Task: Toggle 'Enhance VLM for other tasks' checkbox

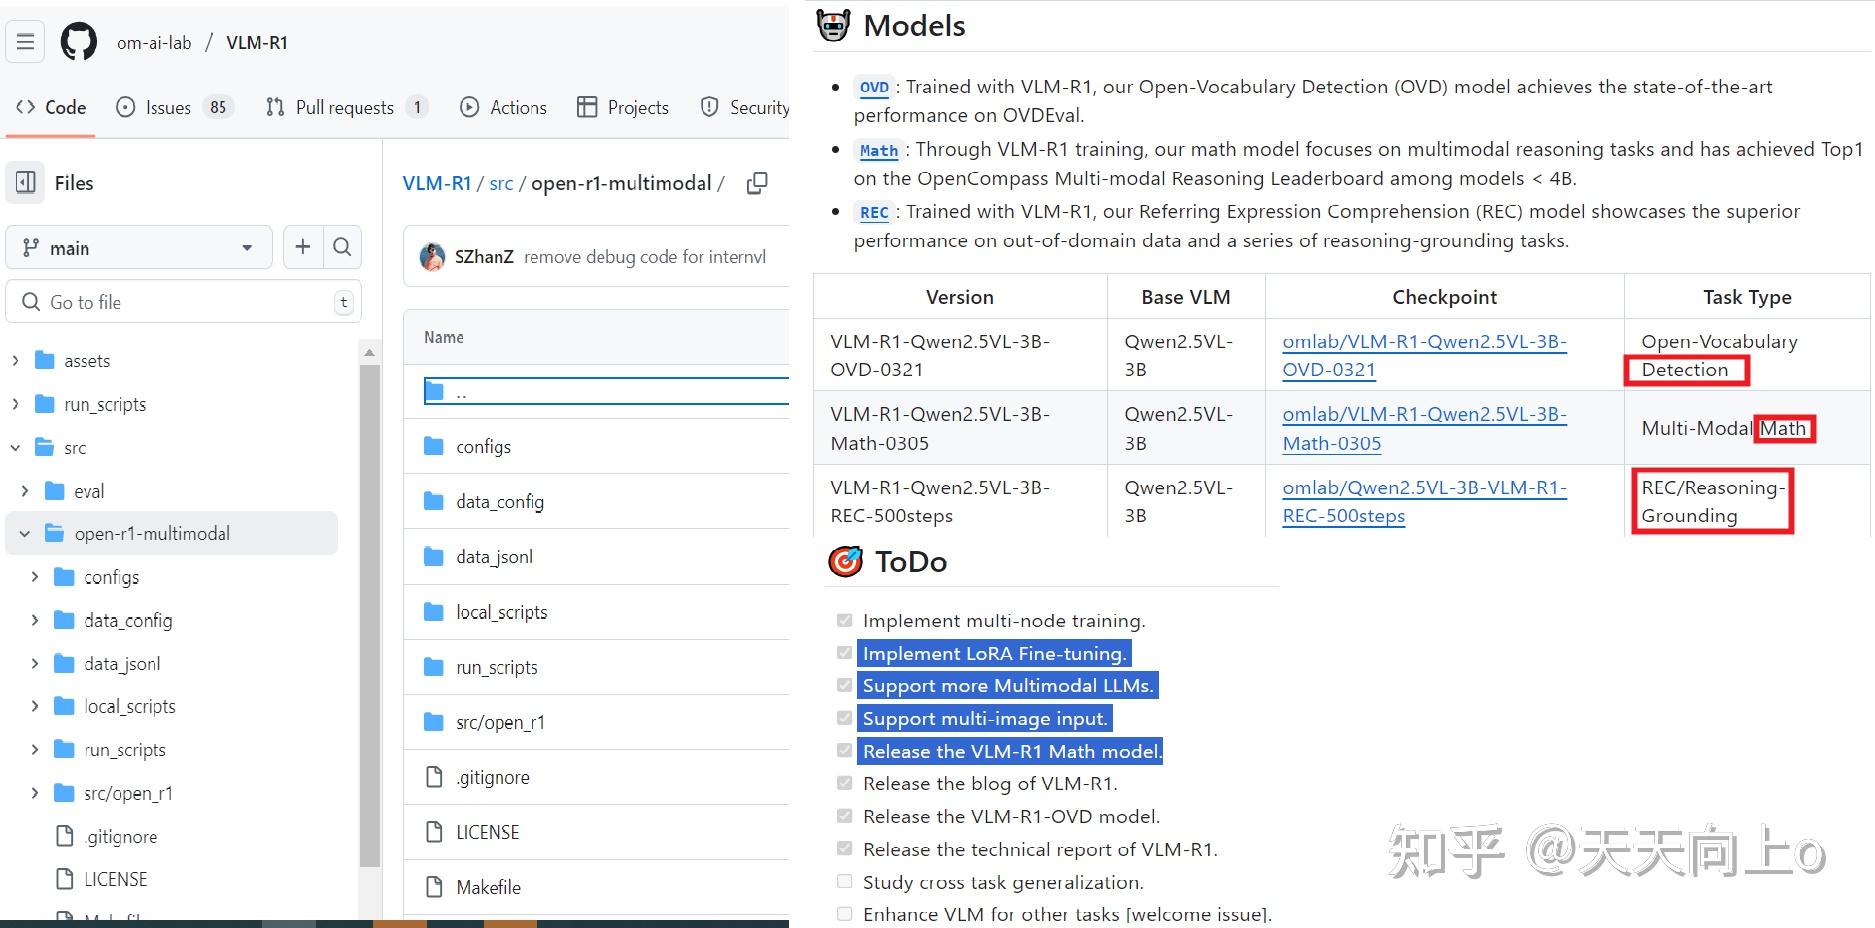Action: point(845,914)
